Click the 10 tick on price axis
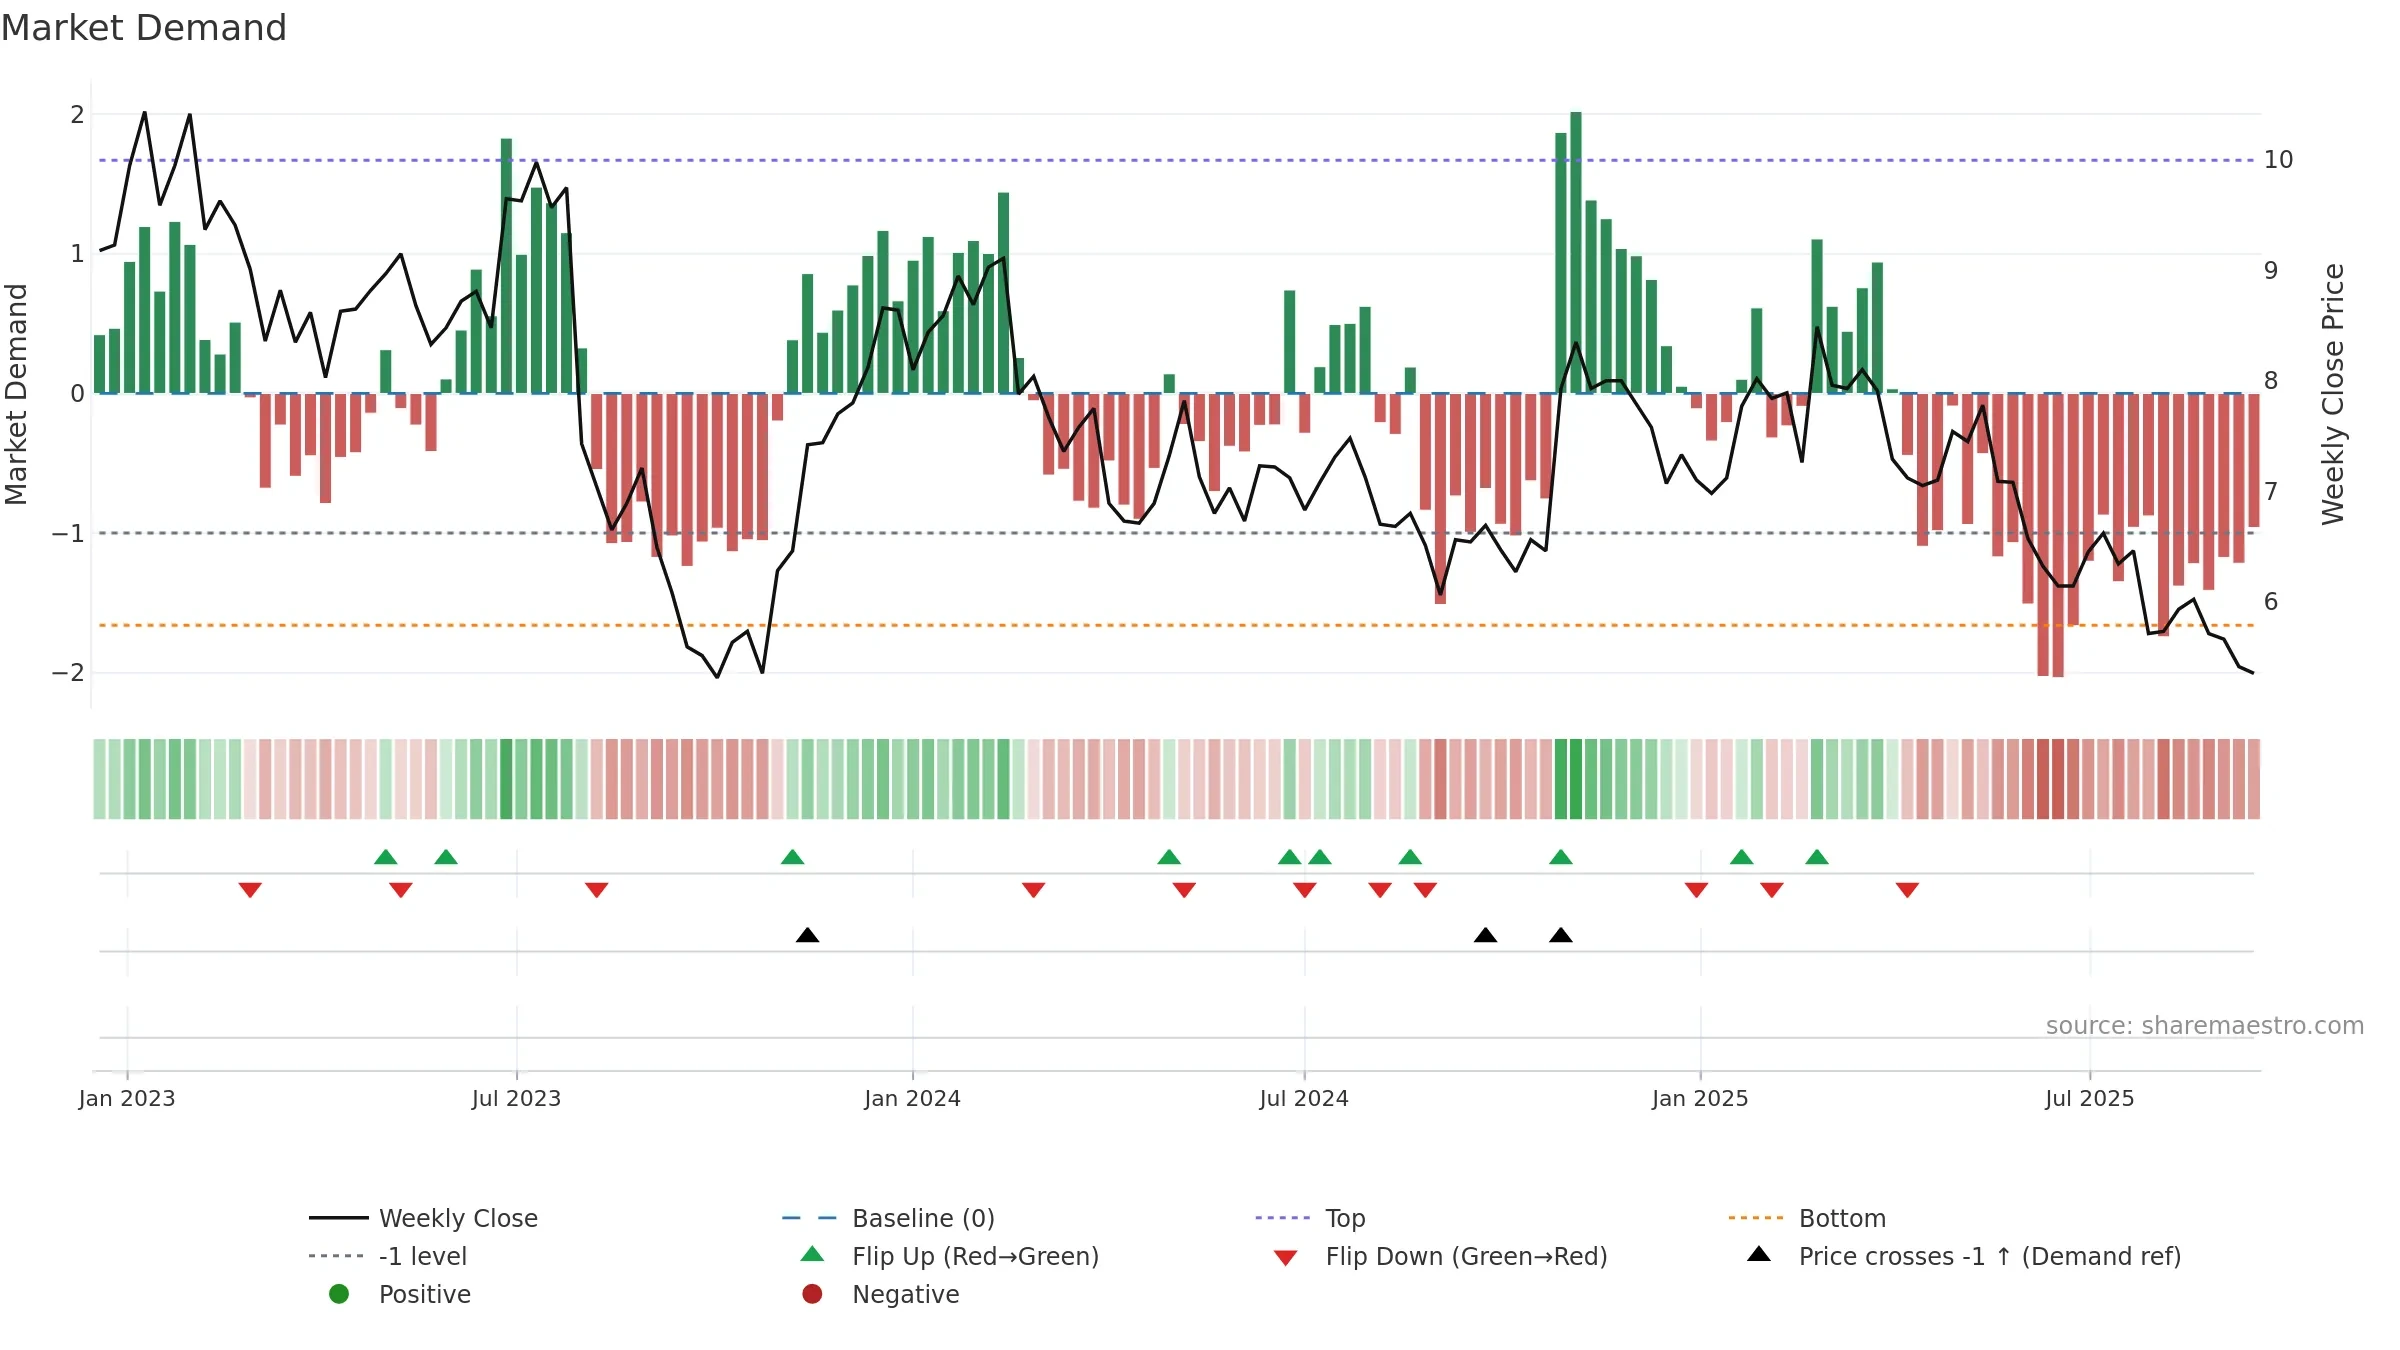This screenshot has height=1350, width=2400. click(2279, 160)
